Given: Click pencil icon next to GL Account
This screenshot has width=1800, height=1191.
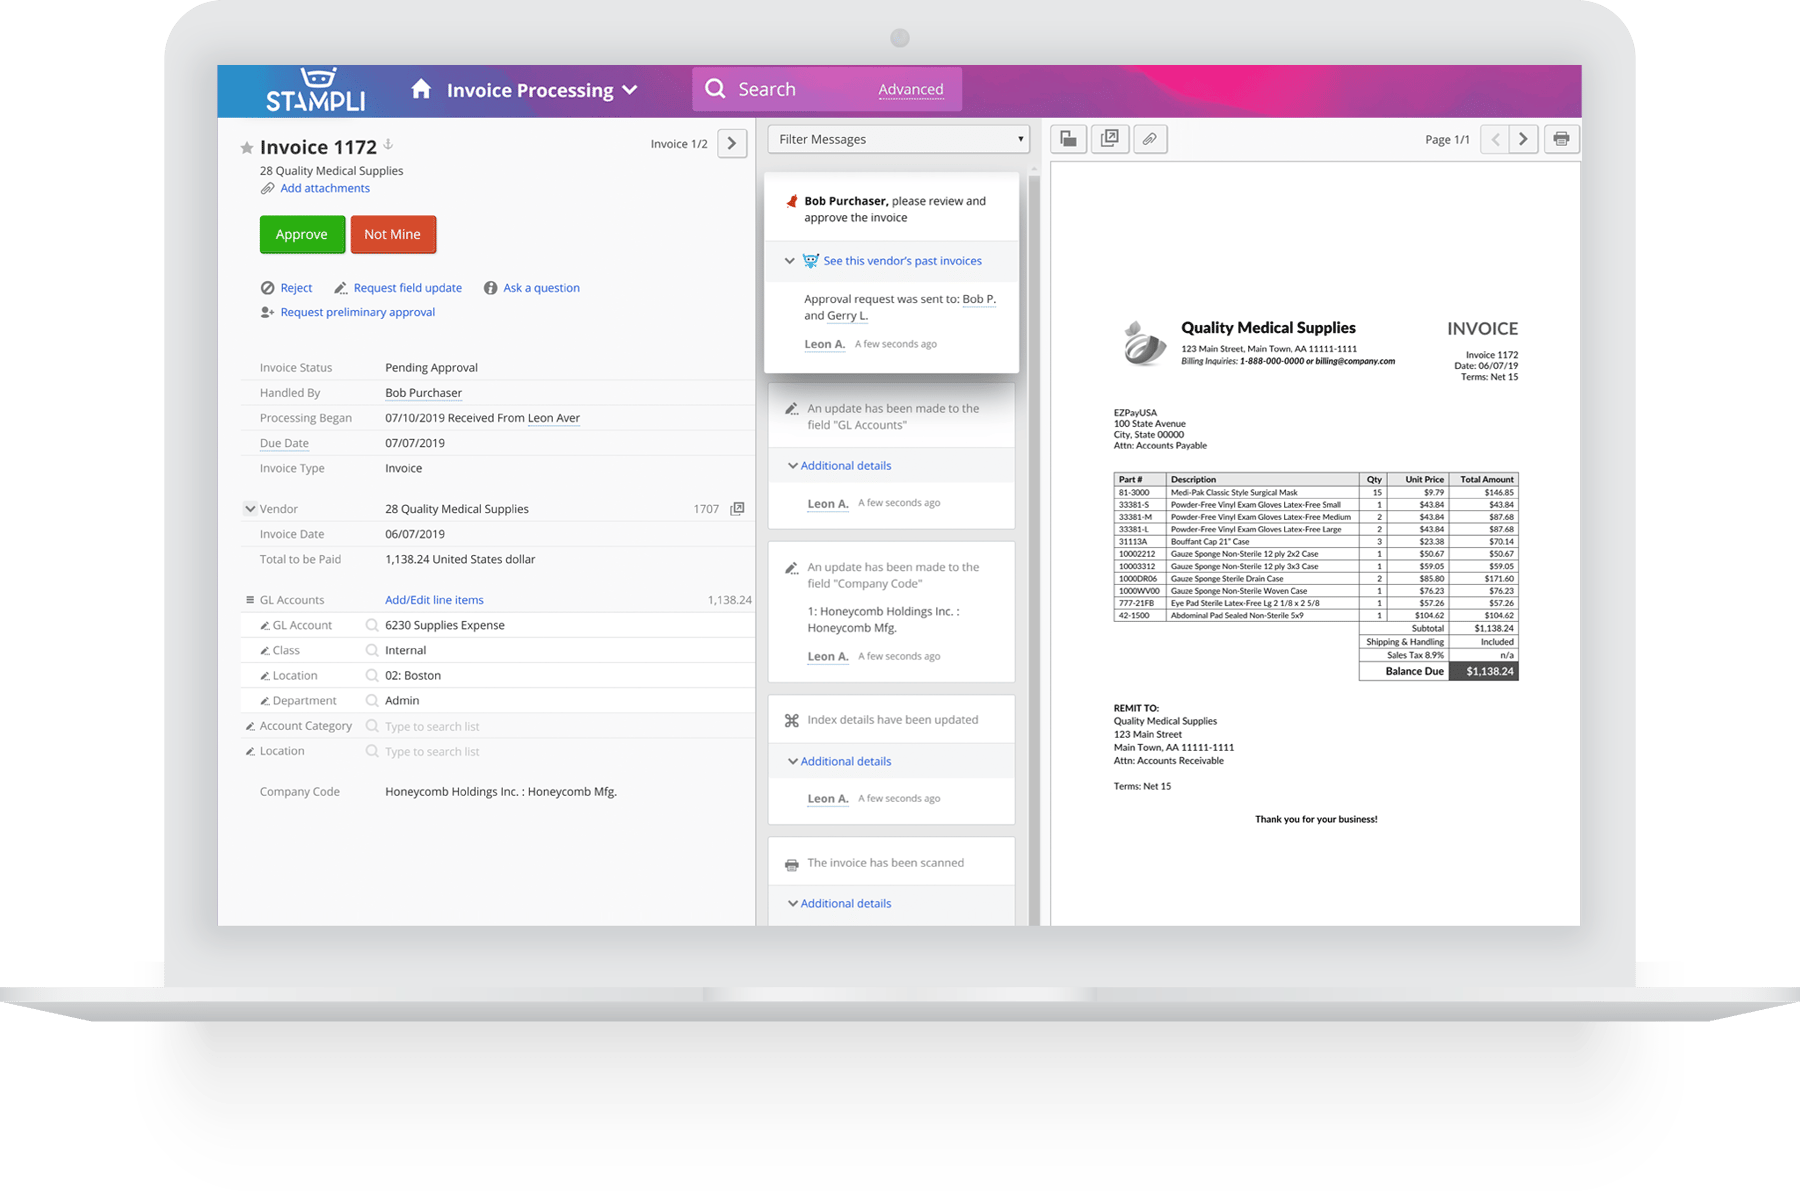Looking at the screenshot, I should tap(265, 625).
